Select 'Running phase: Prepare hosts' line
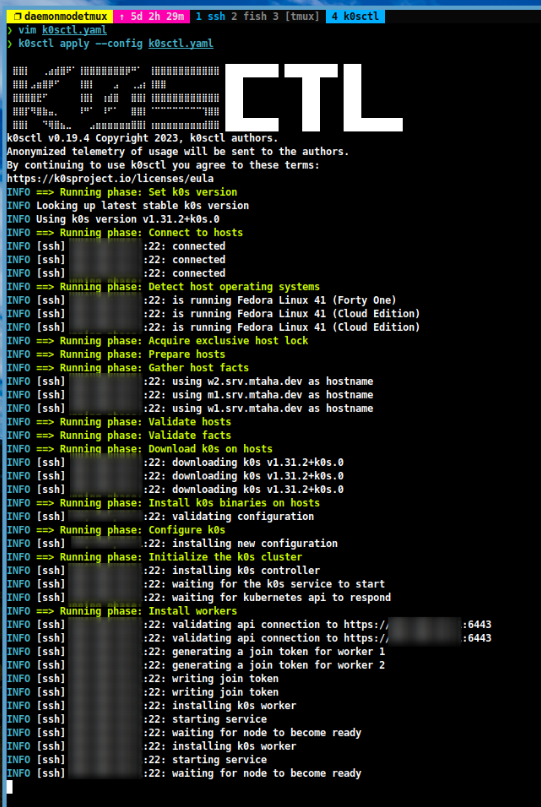Viewport: 541px width, 807px height. [x=116, y=354]
